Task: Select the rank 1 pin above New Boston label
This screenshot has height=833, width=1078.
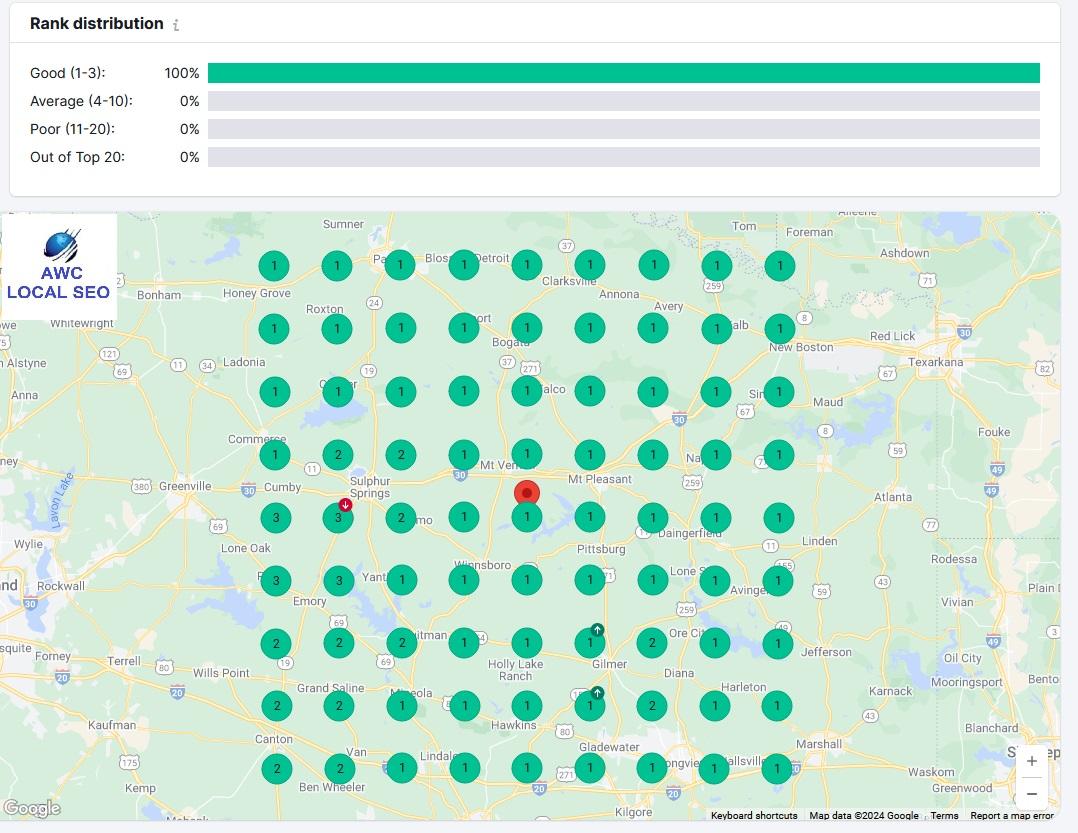Action: point(780,329)
